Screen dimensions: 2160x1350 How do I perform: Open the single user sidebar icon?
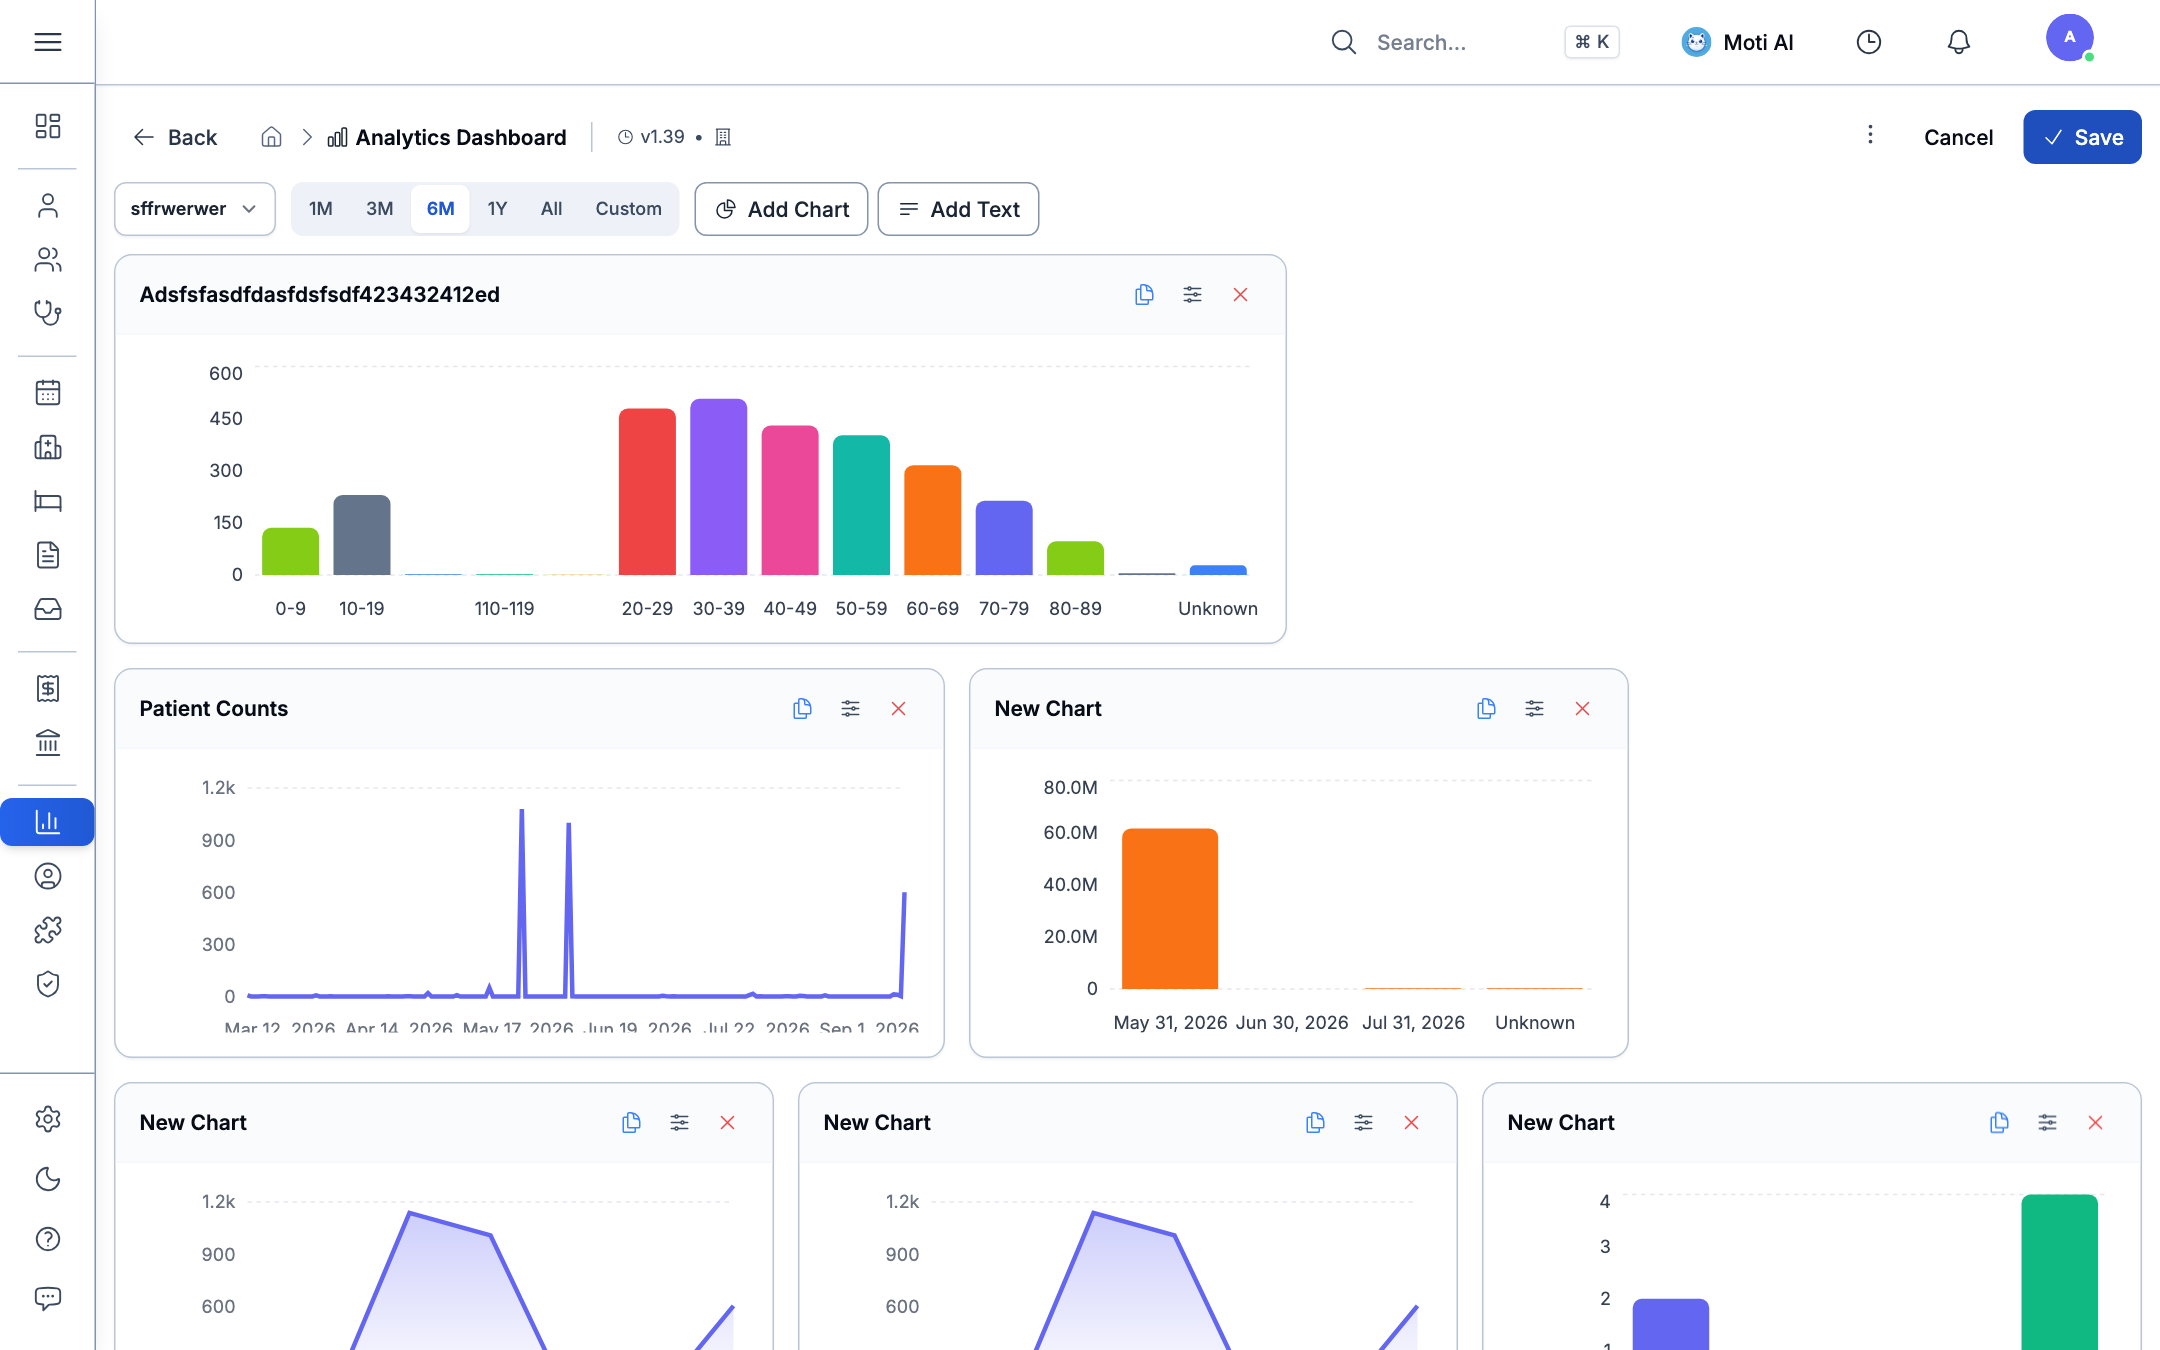[47, 206]
